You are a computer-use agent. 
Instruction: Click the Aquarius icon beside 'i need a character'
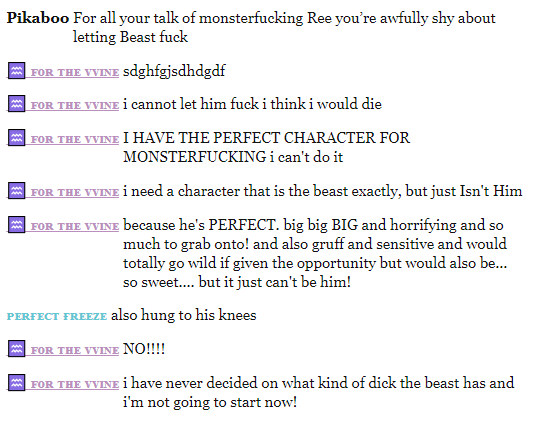(16, 190)
